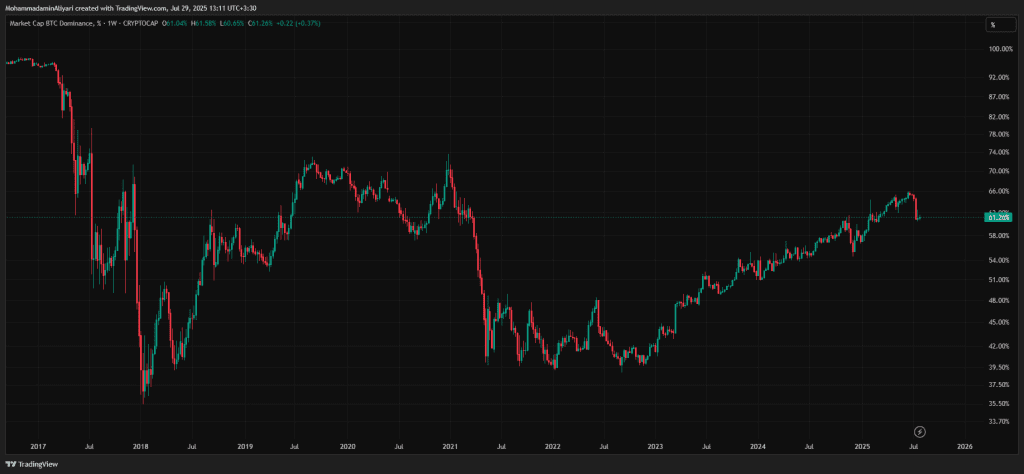Click the 33.70% price axis label
Image resolution: width=1024 pixels, height=474 pixels.
point(999,422)
